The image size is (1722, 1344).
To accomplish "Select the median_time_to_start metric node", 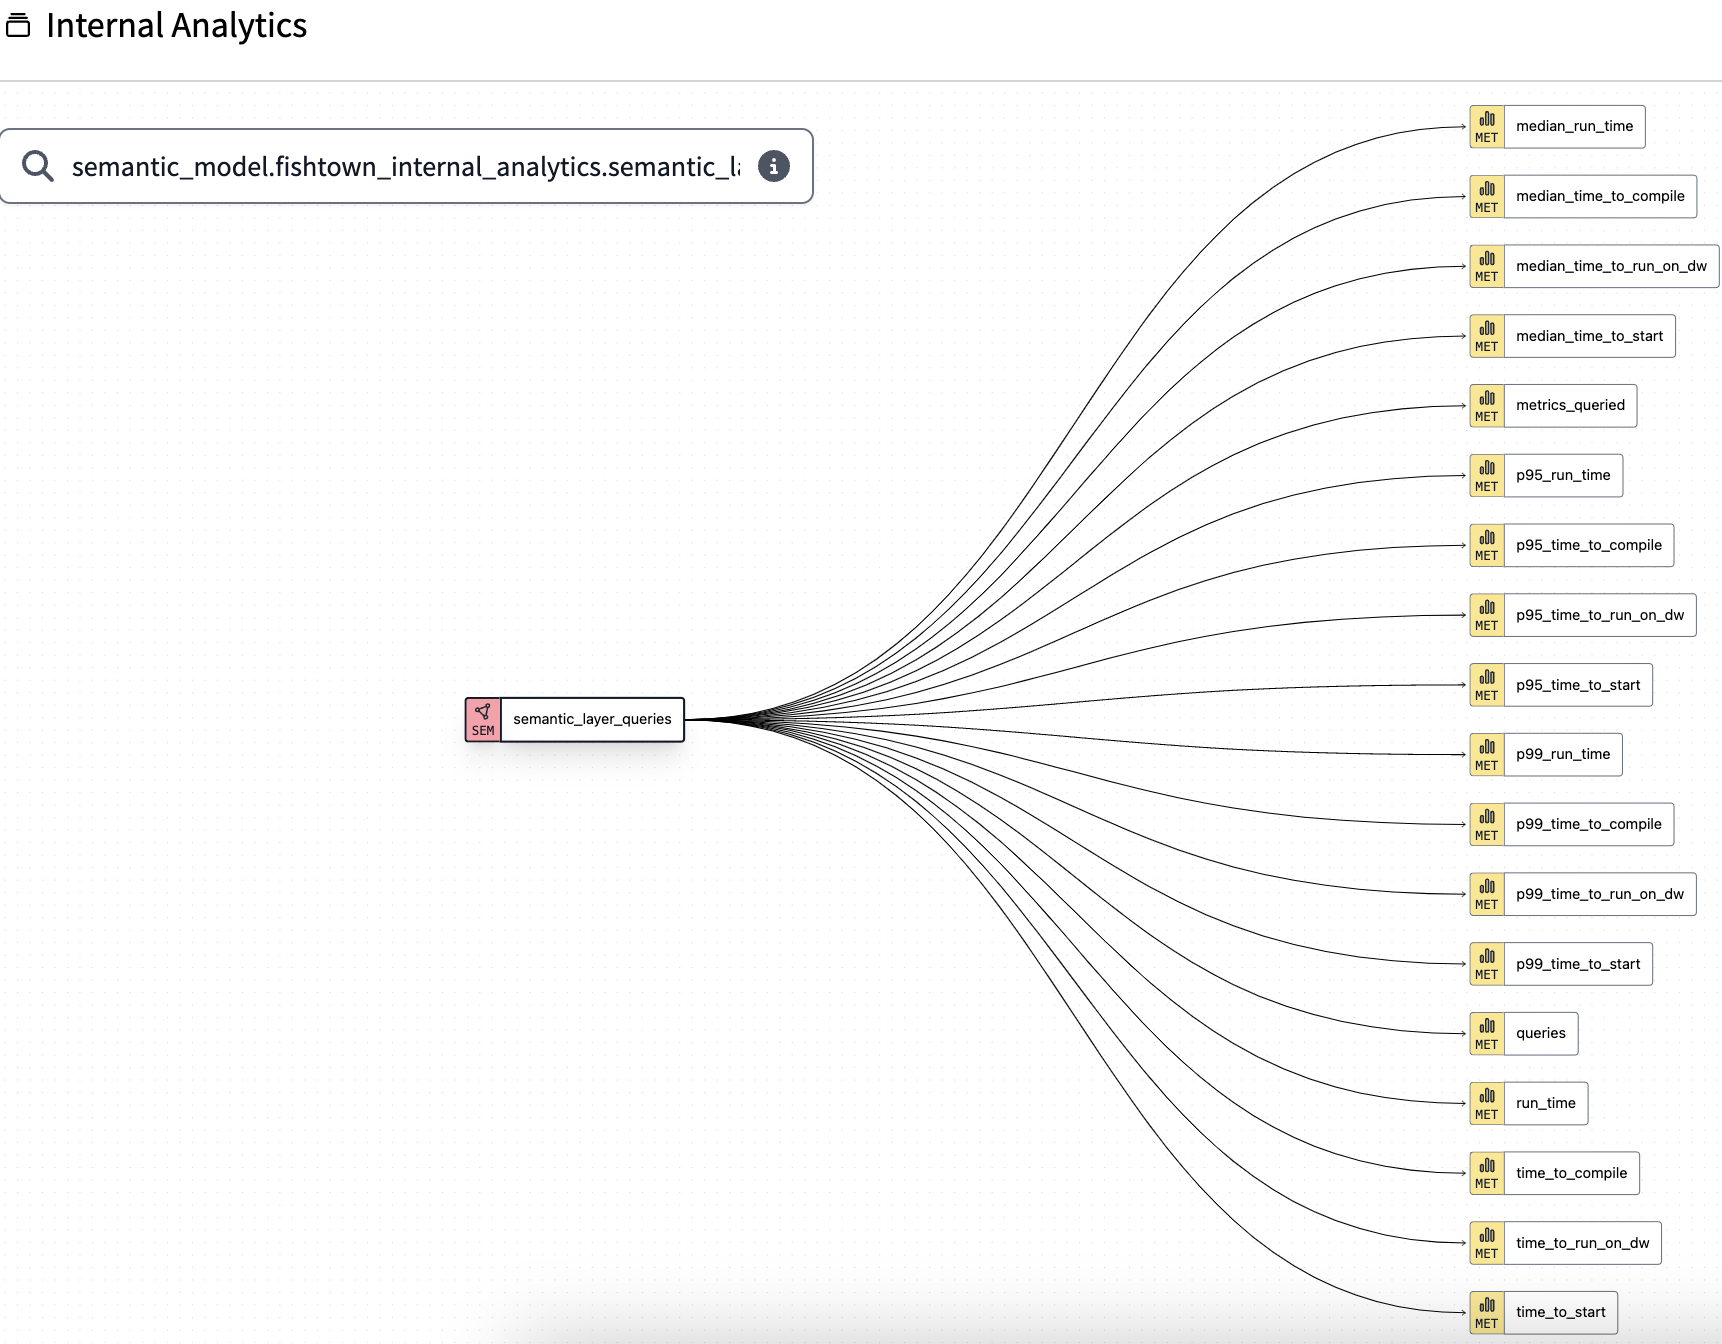I will click(x=1589, y=336).
